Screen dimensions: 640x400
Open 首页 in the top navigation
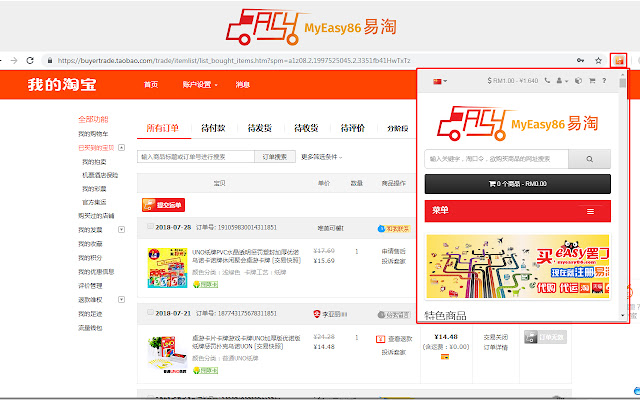point(151,84)
